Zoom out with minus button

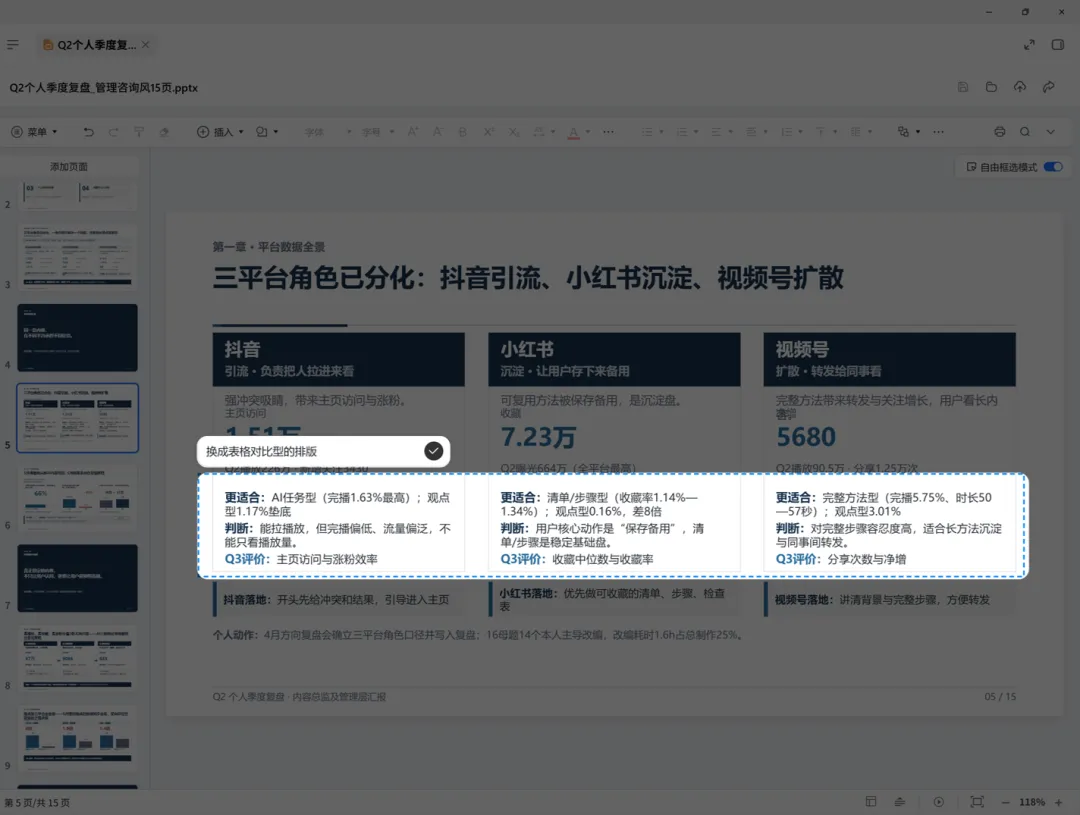tap(1005, 802)
